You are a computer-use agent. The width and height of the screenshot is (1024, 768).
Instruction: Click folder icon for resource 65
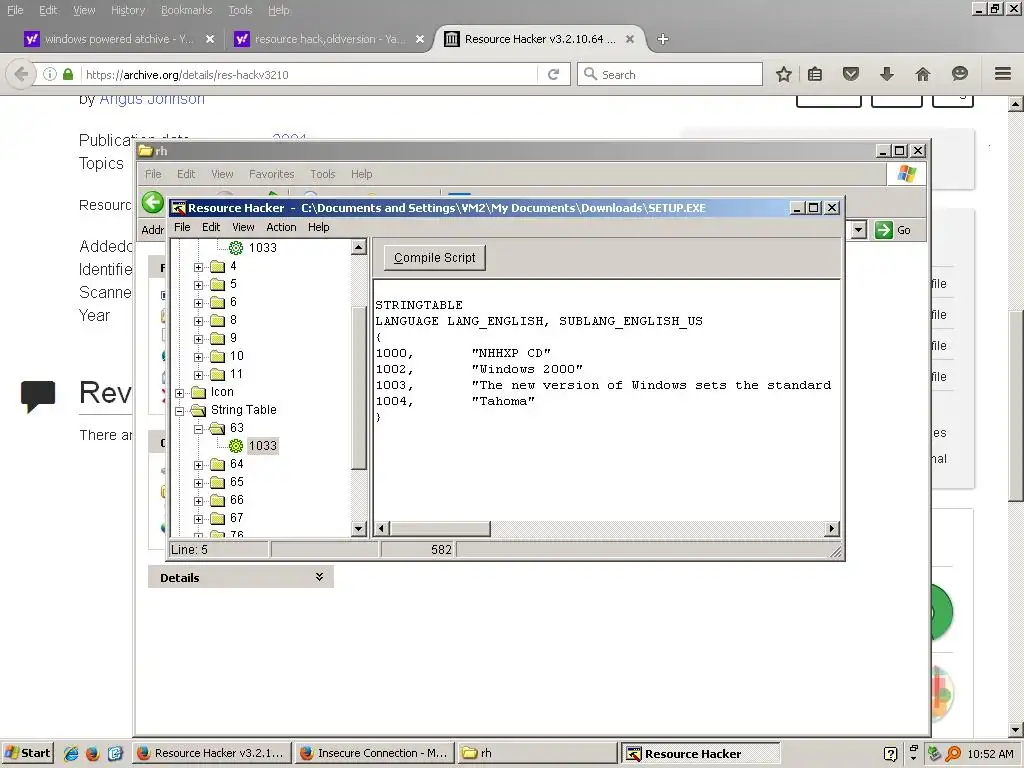(x=217, y=483)
